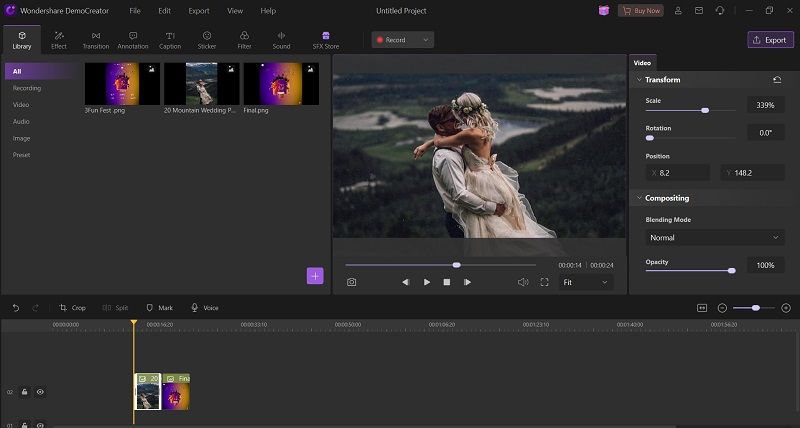Reset the Transform settings
Image resolution: width=800 pixels, height=428 pixels.
tap(777, 80)
